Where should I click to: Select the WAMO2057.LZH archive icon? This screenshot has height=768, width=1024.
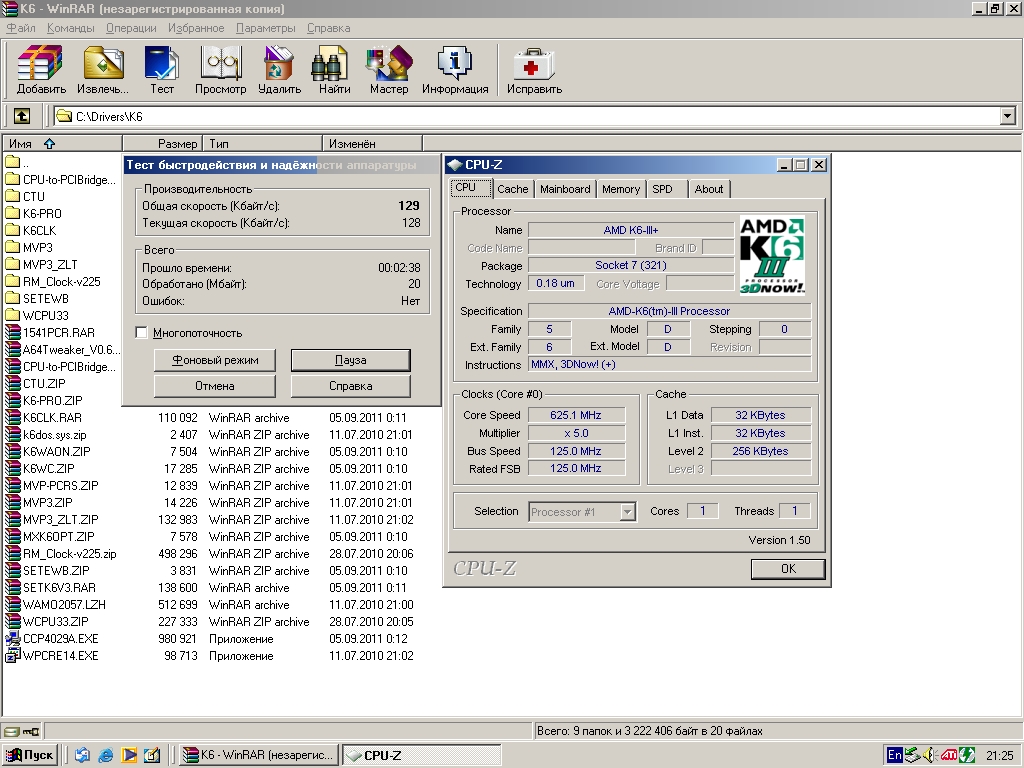tap(12, 605)
